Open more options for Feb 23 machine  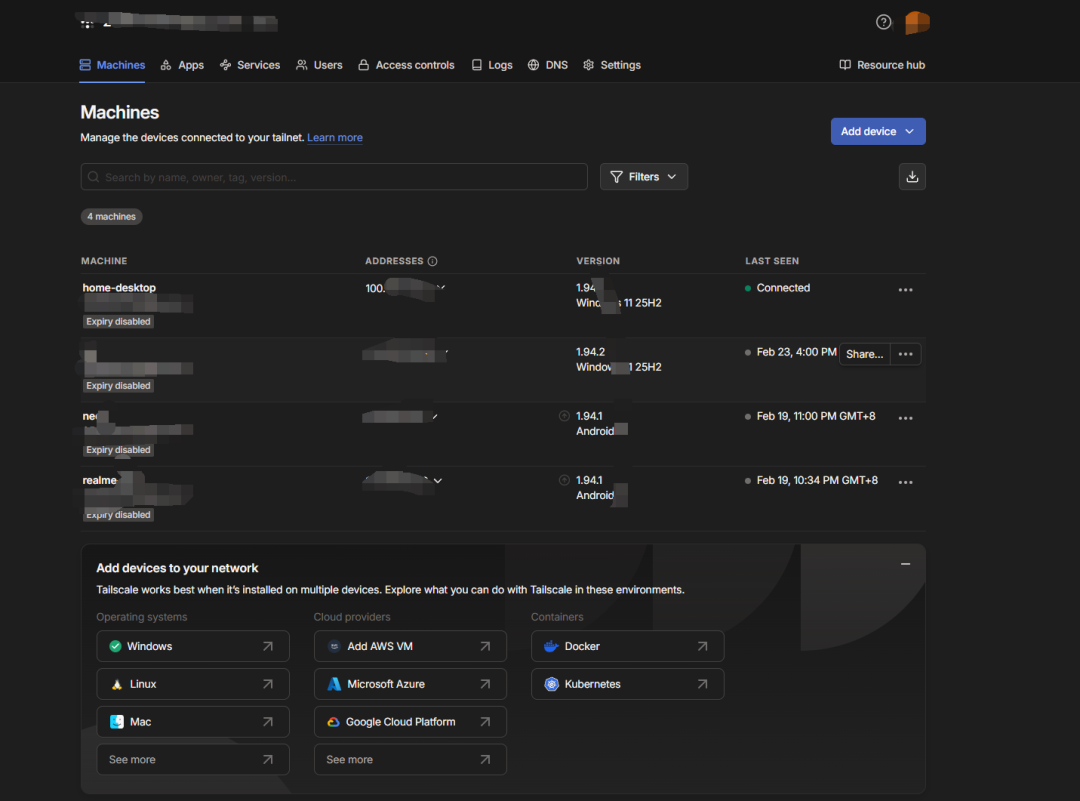[905, 354]
